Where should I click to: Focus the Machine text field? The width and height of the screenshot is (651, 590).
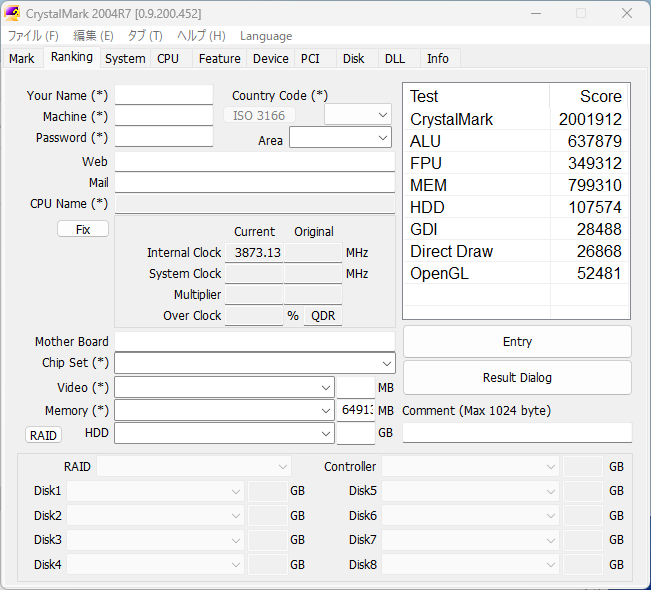point(164,116)
